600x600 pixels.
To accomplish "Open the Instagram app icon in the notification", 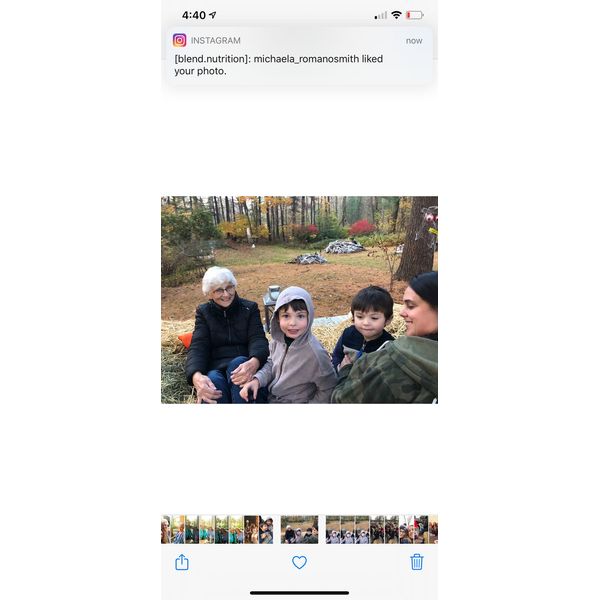I will tap(179, 40).
